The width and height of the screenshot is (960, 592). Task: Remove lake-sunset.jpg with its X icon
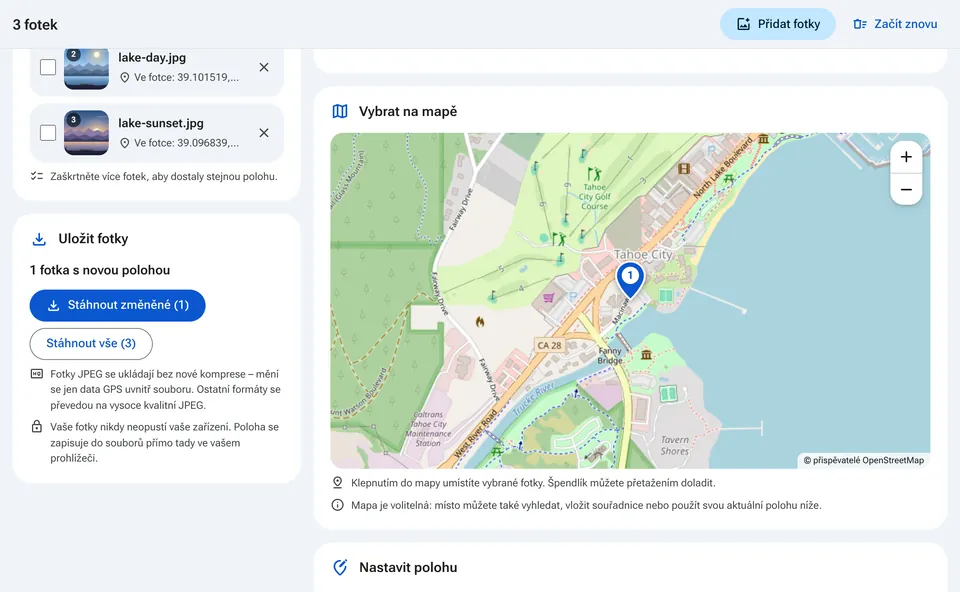pyautogui.click(x=264, y=133)
